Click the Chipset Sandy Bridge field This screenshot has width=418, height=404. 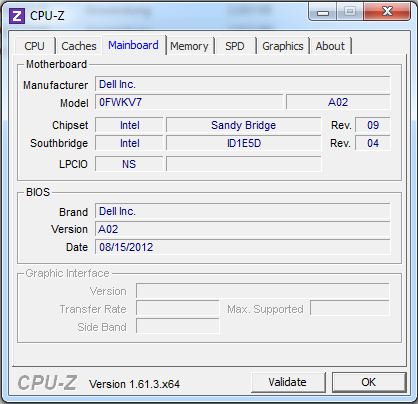click(244, 125)
